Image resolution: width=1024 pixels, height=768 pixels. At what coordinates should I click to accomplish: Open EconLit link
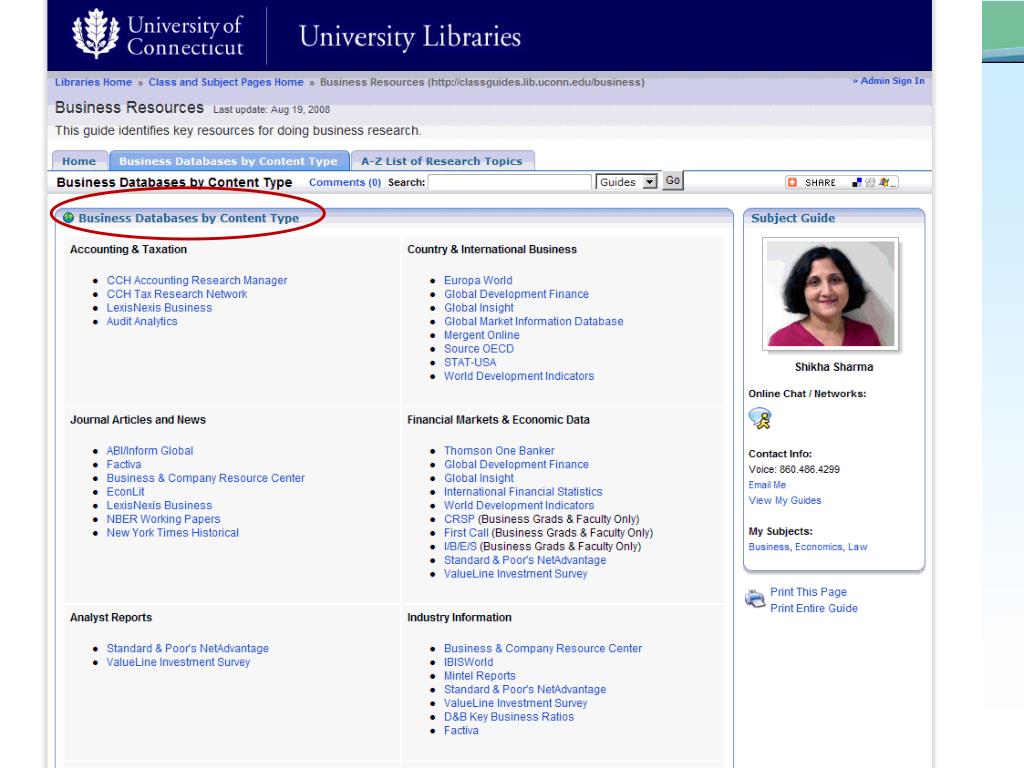coord(125,492)
